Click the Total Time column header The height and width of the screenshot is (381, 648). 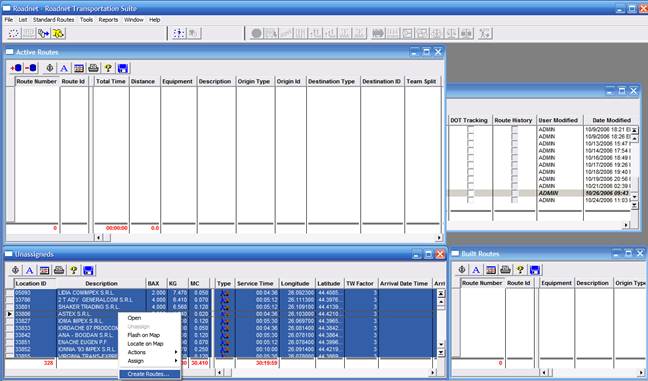(111, 81)
